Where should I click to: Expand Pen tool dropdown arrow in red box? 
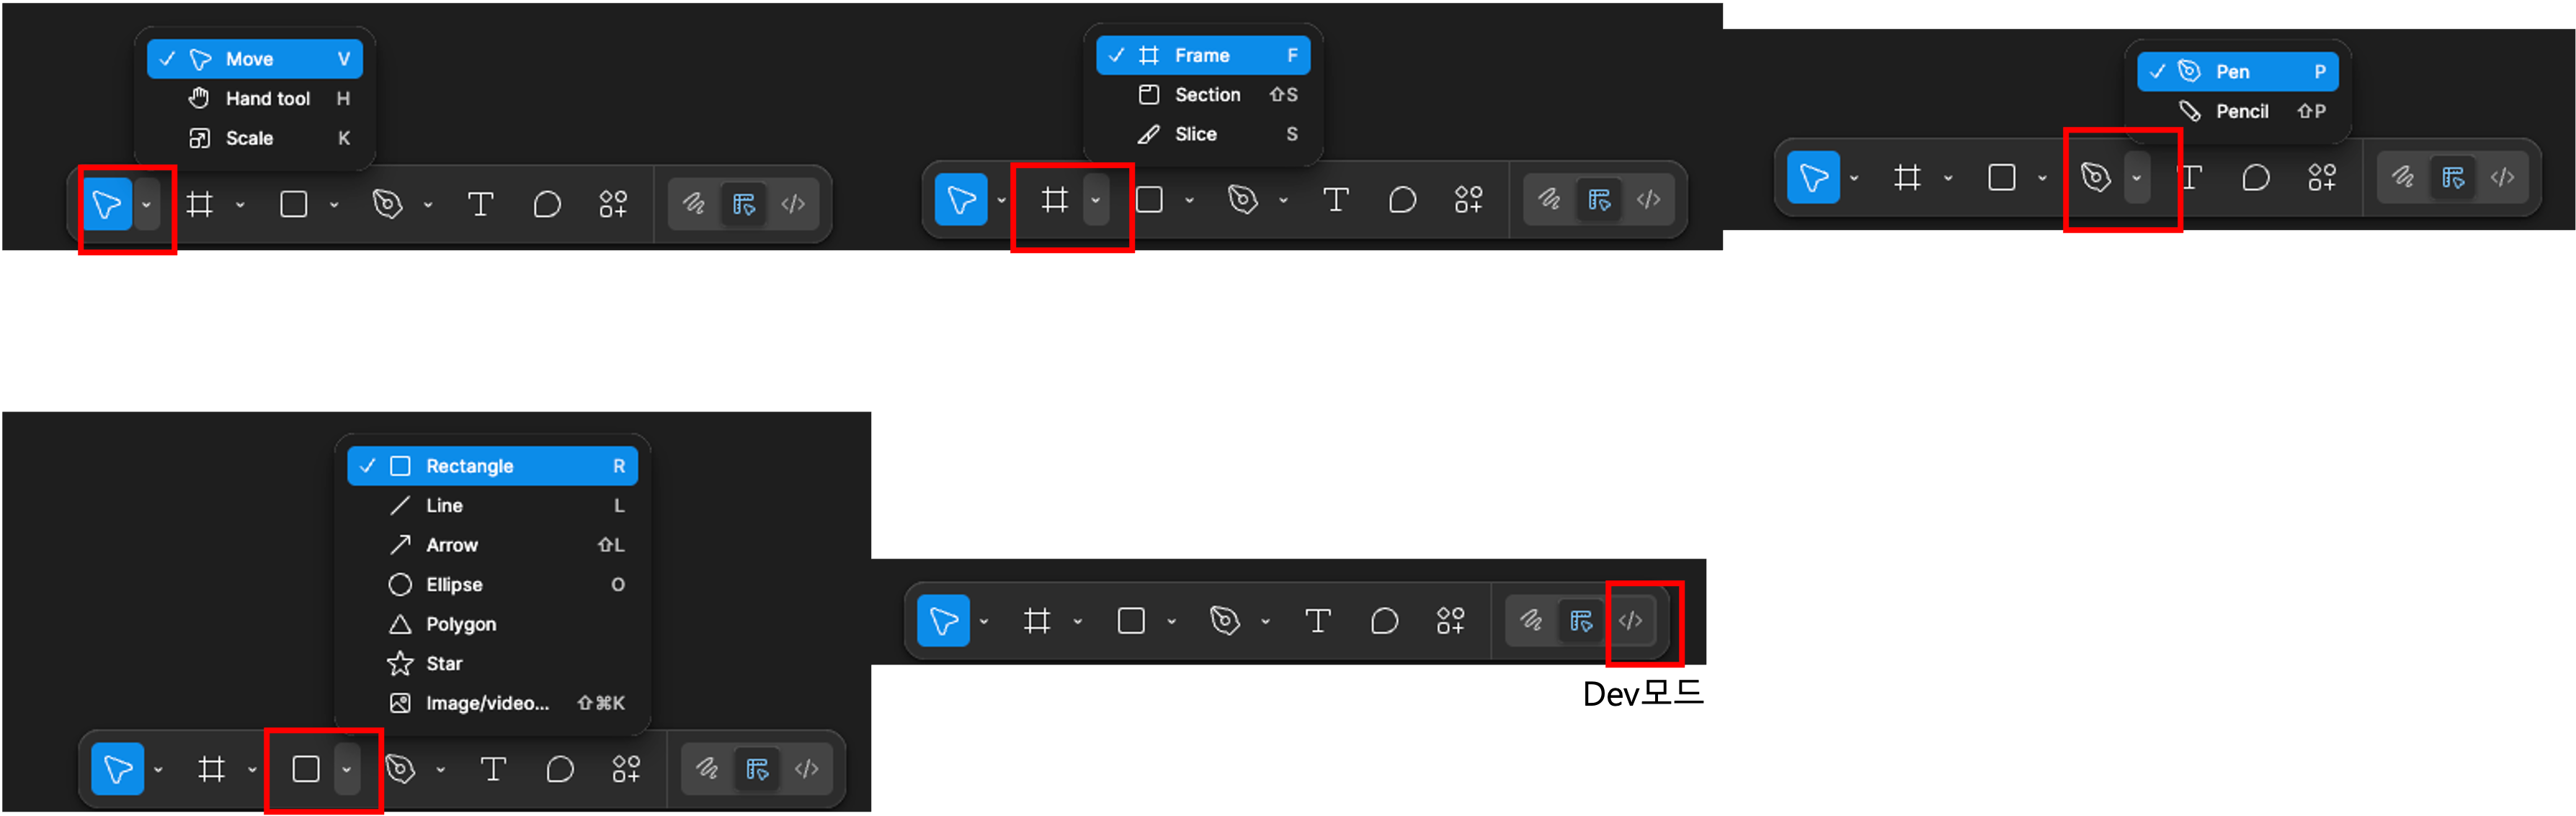tap(2136, 178)
